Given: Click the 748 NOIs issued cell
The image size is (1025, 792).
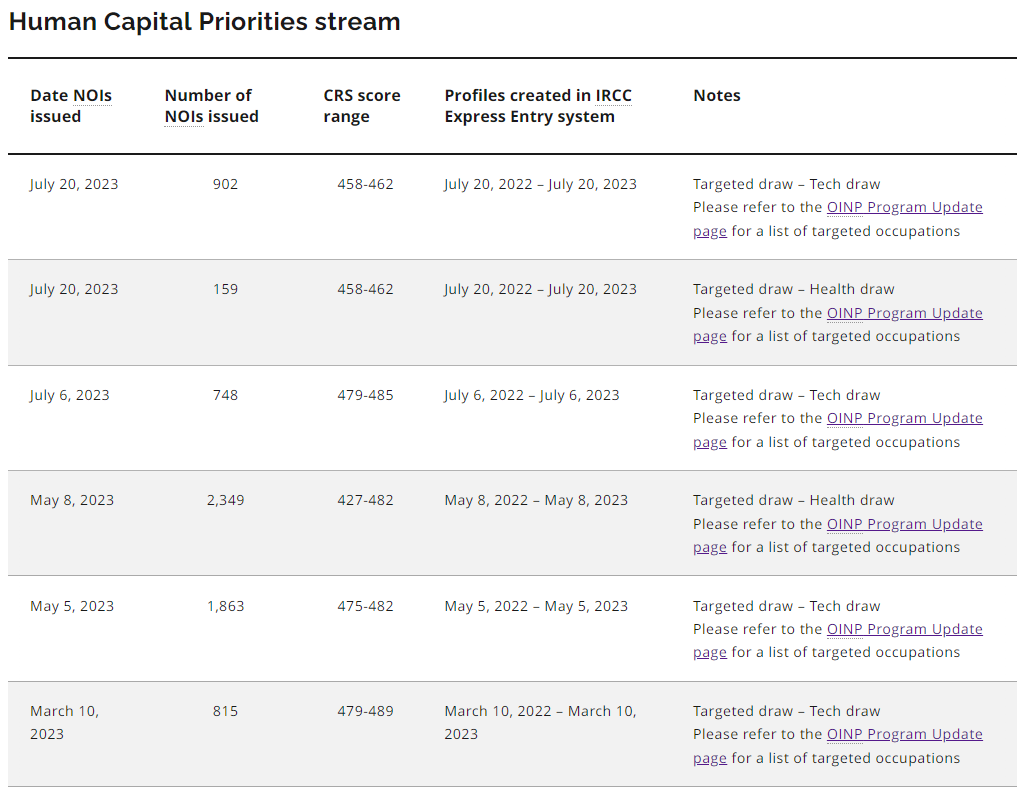Looking at the screenshot, I should pyautogui.click(x=225, y=395).
